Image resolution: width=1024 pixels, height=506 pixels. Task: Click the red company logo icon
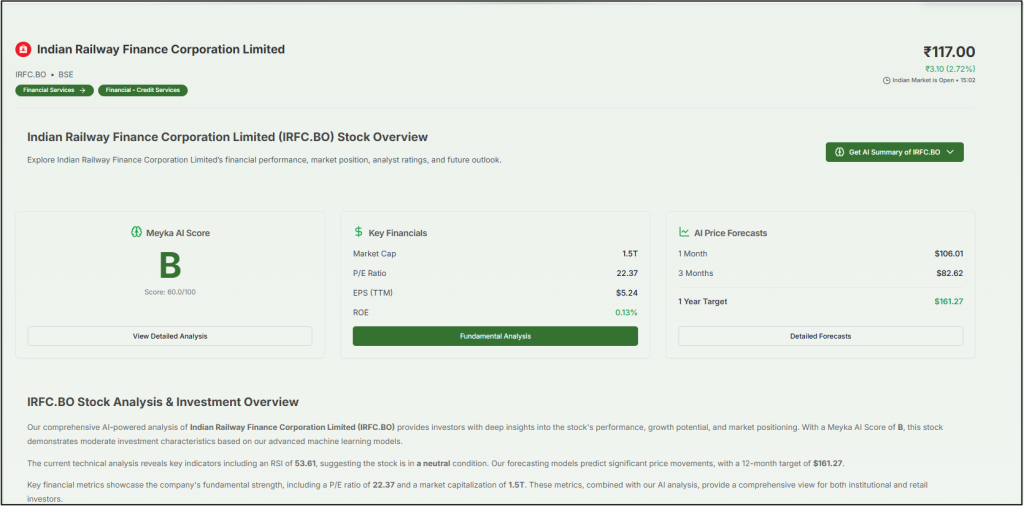[x=23, y=49]
